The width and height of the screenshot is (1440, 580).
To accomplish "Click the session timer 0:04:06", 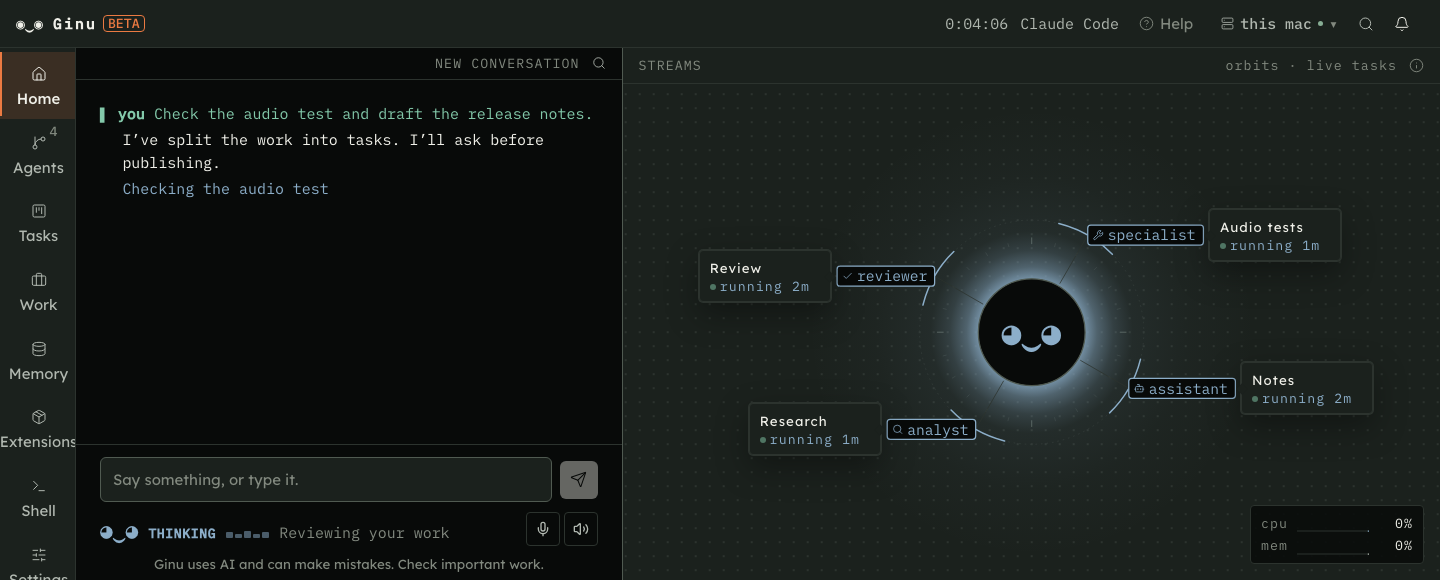I will (x=976, y=24).
